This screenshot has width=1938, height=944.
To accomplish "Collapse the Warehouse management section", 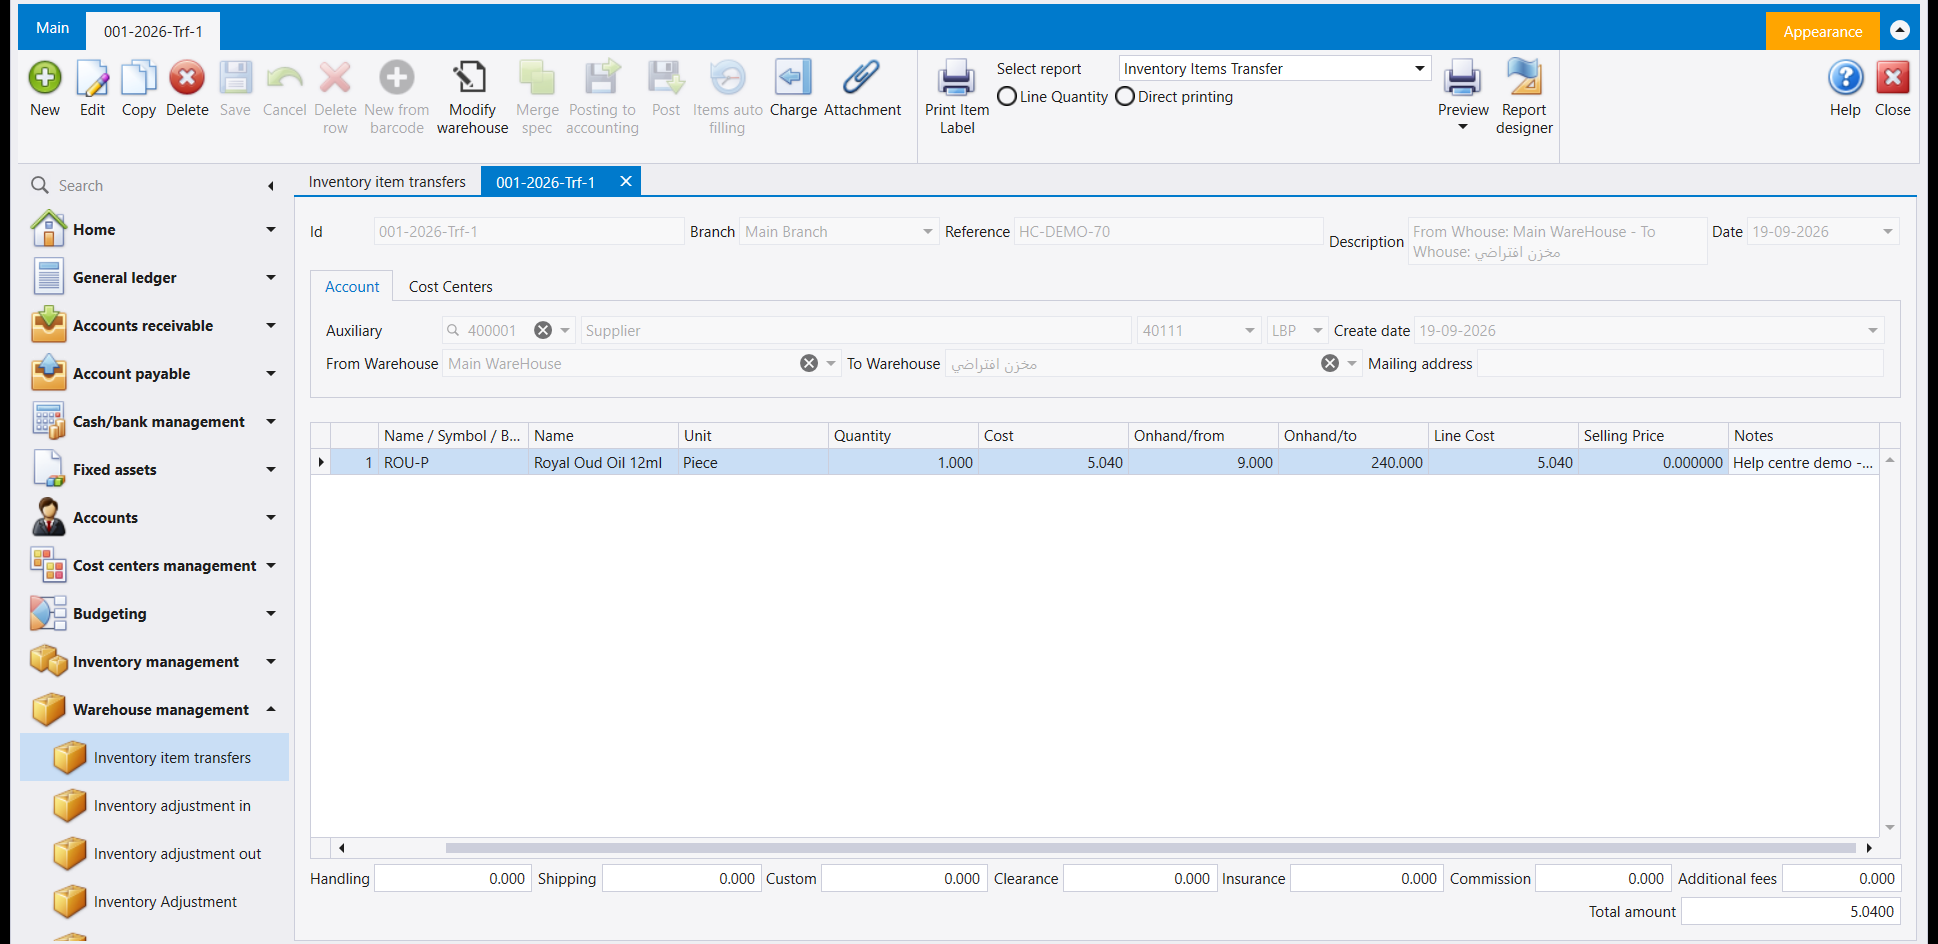I will [x=270, y=710].
